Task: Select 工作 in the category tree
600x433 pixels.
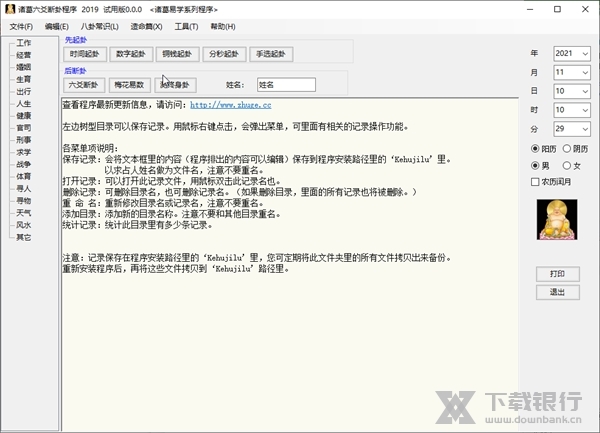Action: pos(24,43)
